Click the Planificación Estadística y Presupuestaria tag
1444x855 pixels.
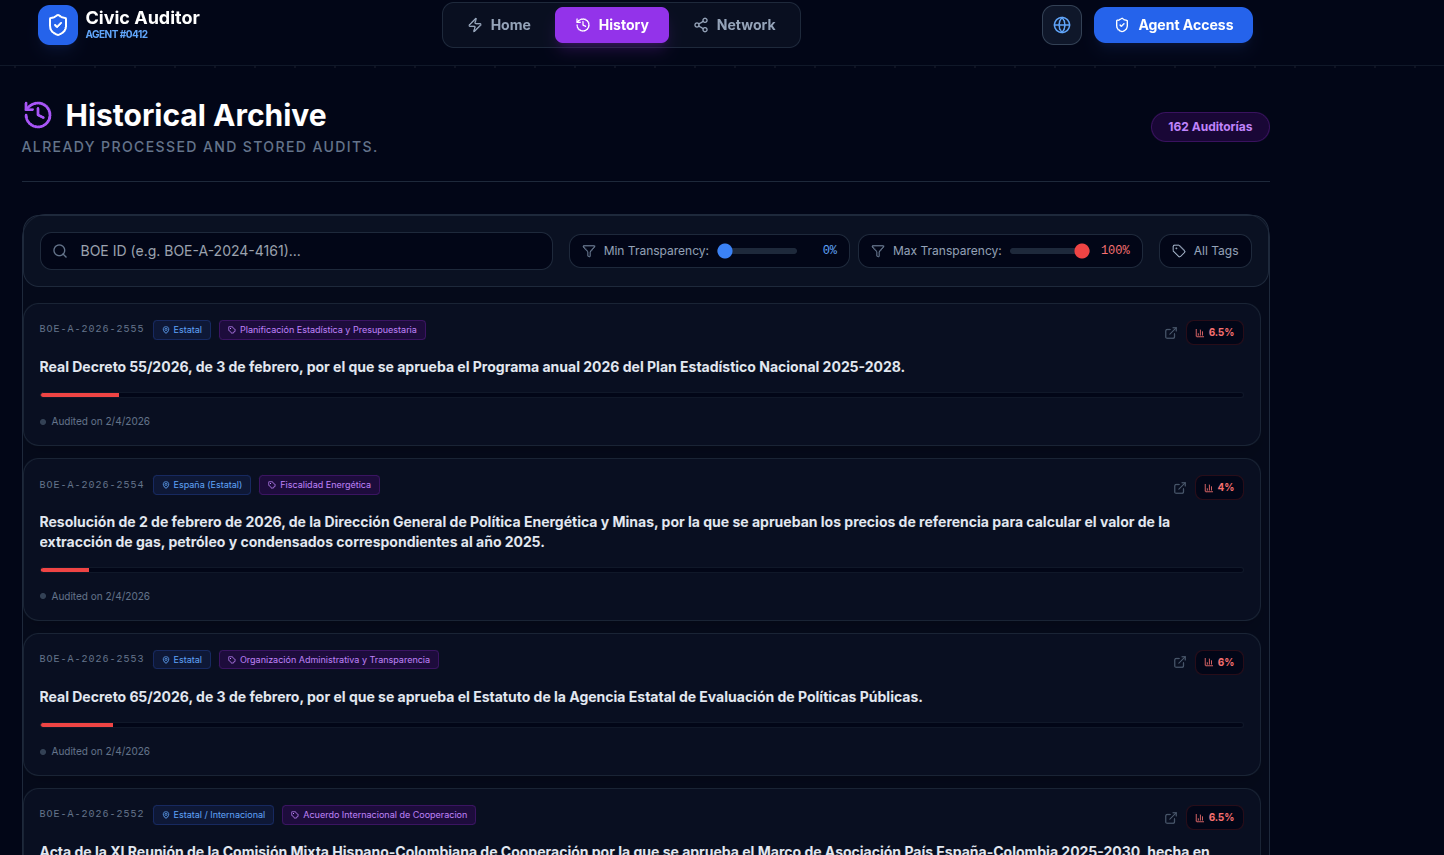322,330
